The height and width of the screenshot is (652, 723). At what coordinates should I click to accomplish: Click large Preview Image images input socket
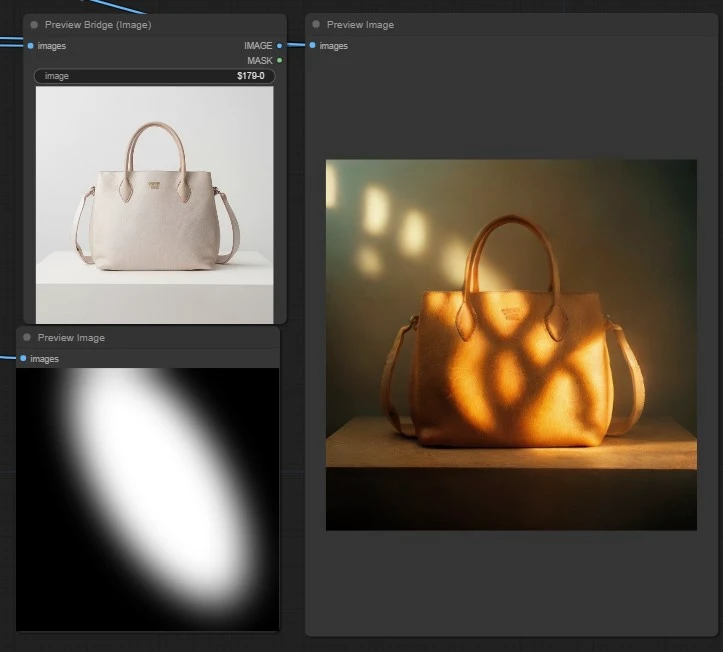(313, 45)
